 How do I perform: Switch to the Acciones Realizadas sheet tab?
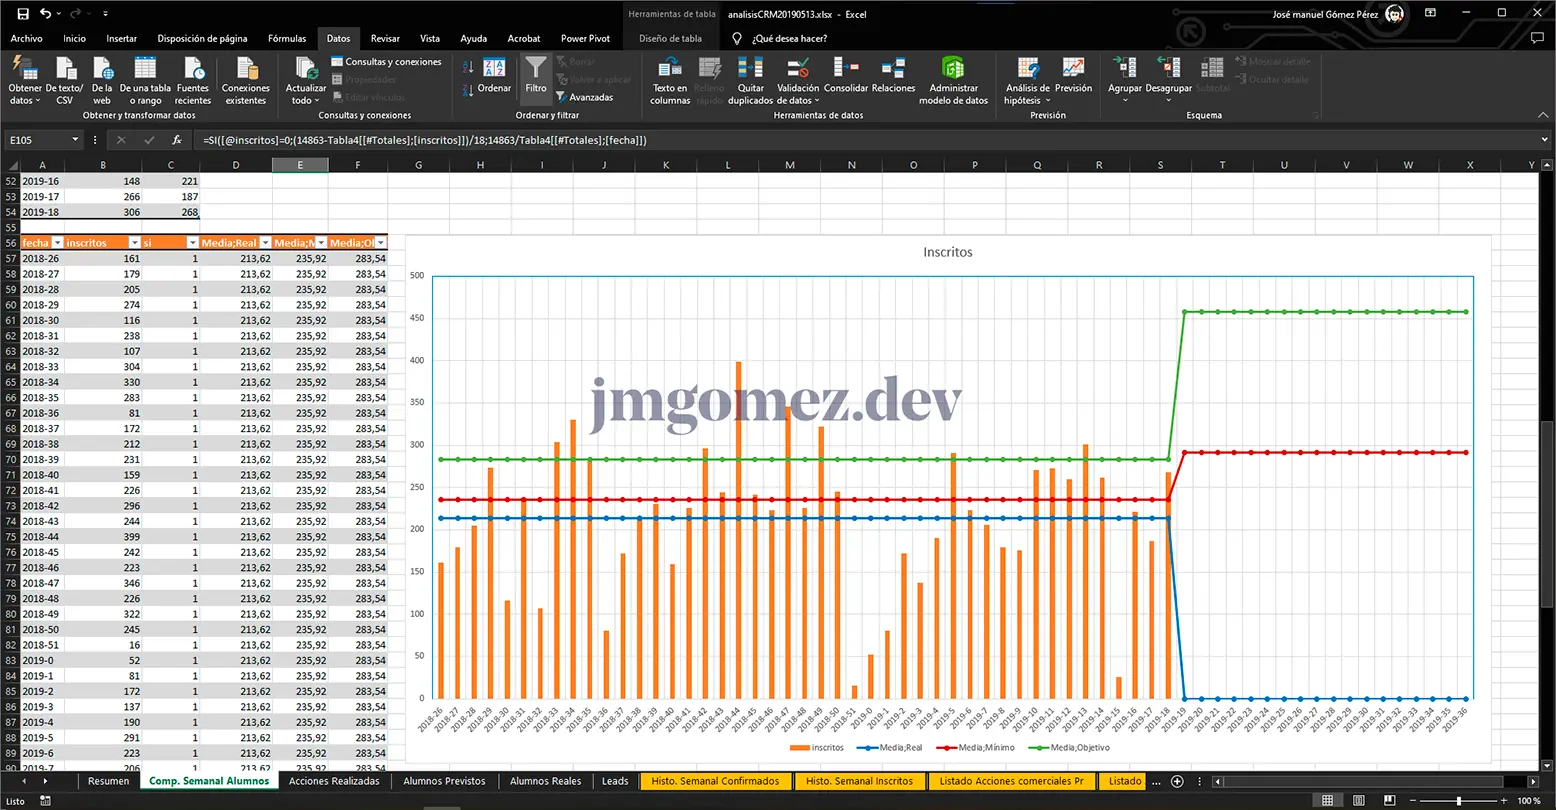coord(334,781)
